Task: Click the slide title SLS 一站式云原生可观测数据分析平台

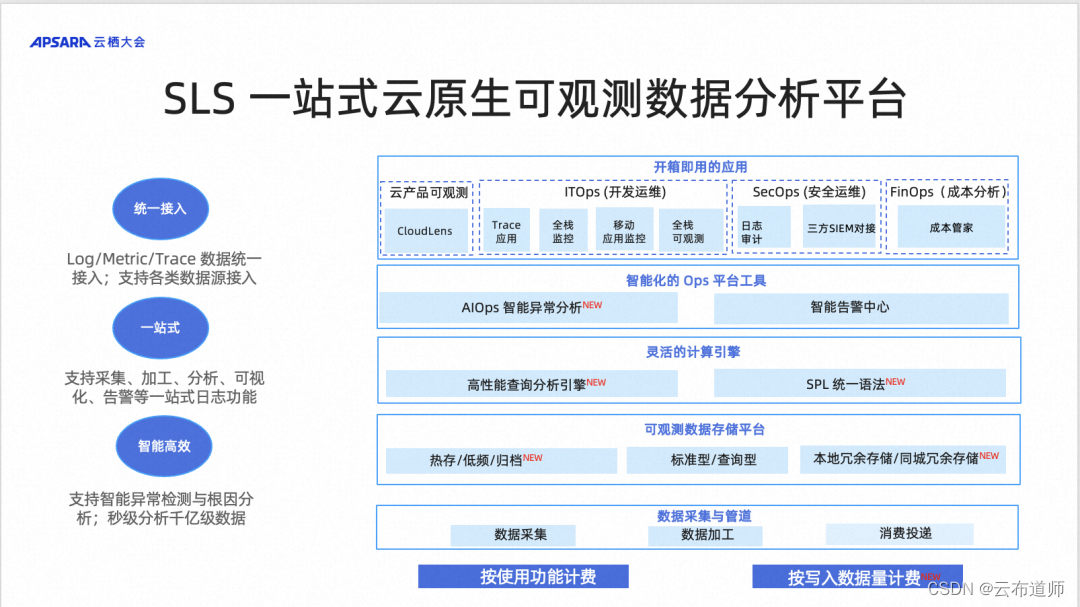Action: (535, 99)
